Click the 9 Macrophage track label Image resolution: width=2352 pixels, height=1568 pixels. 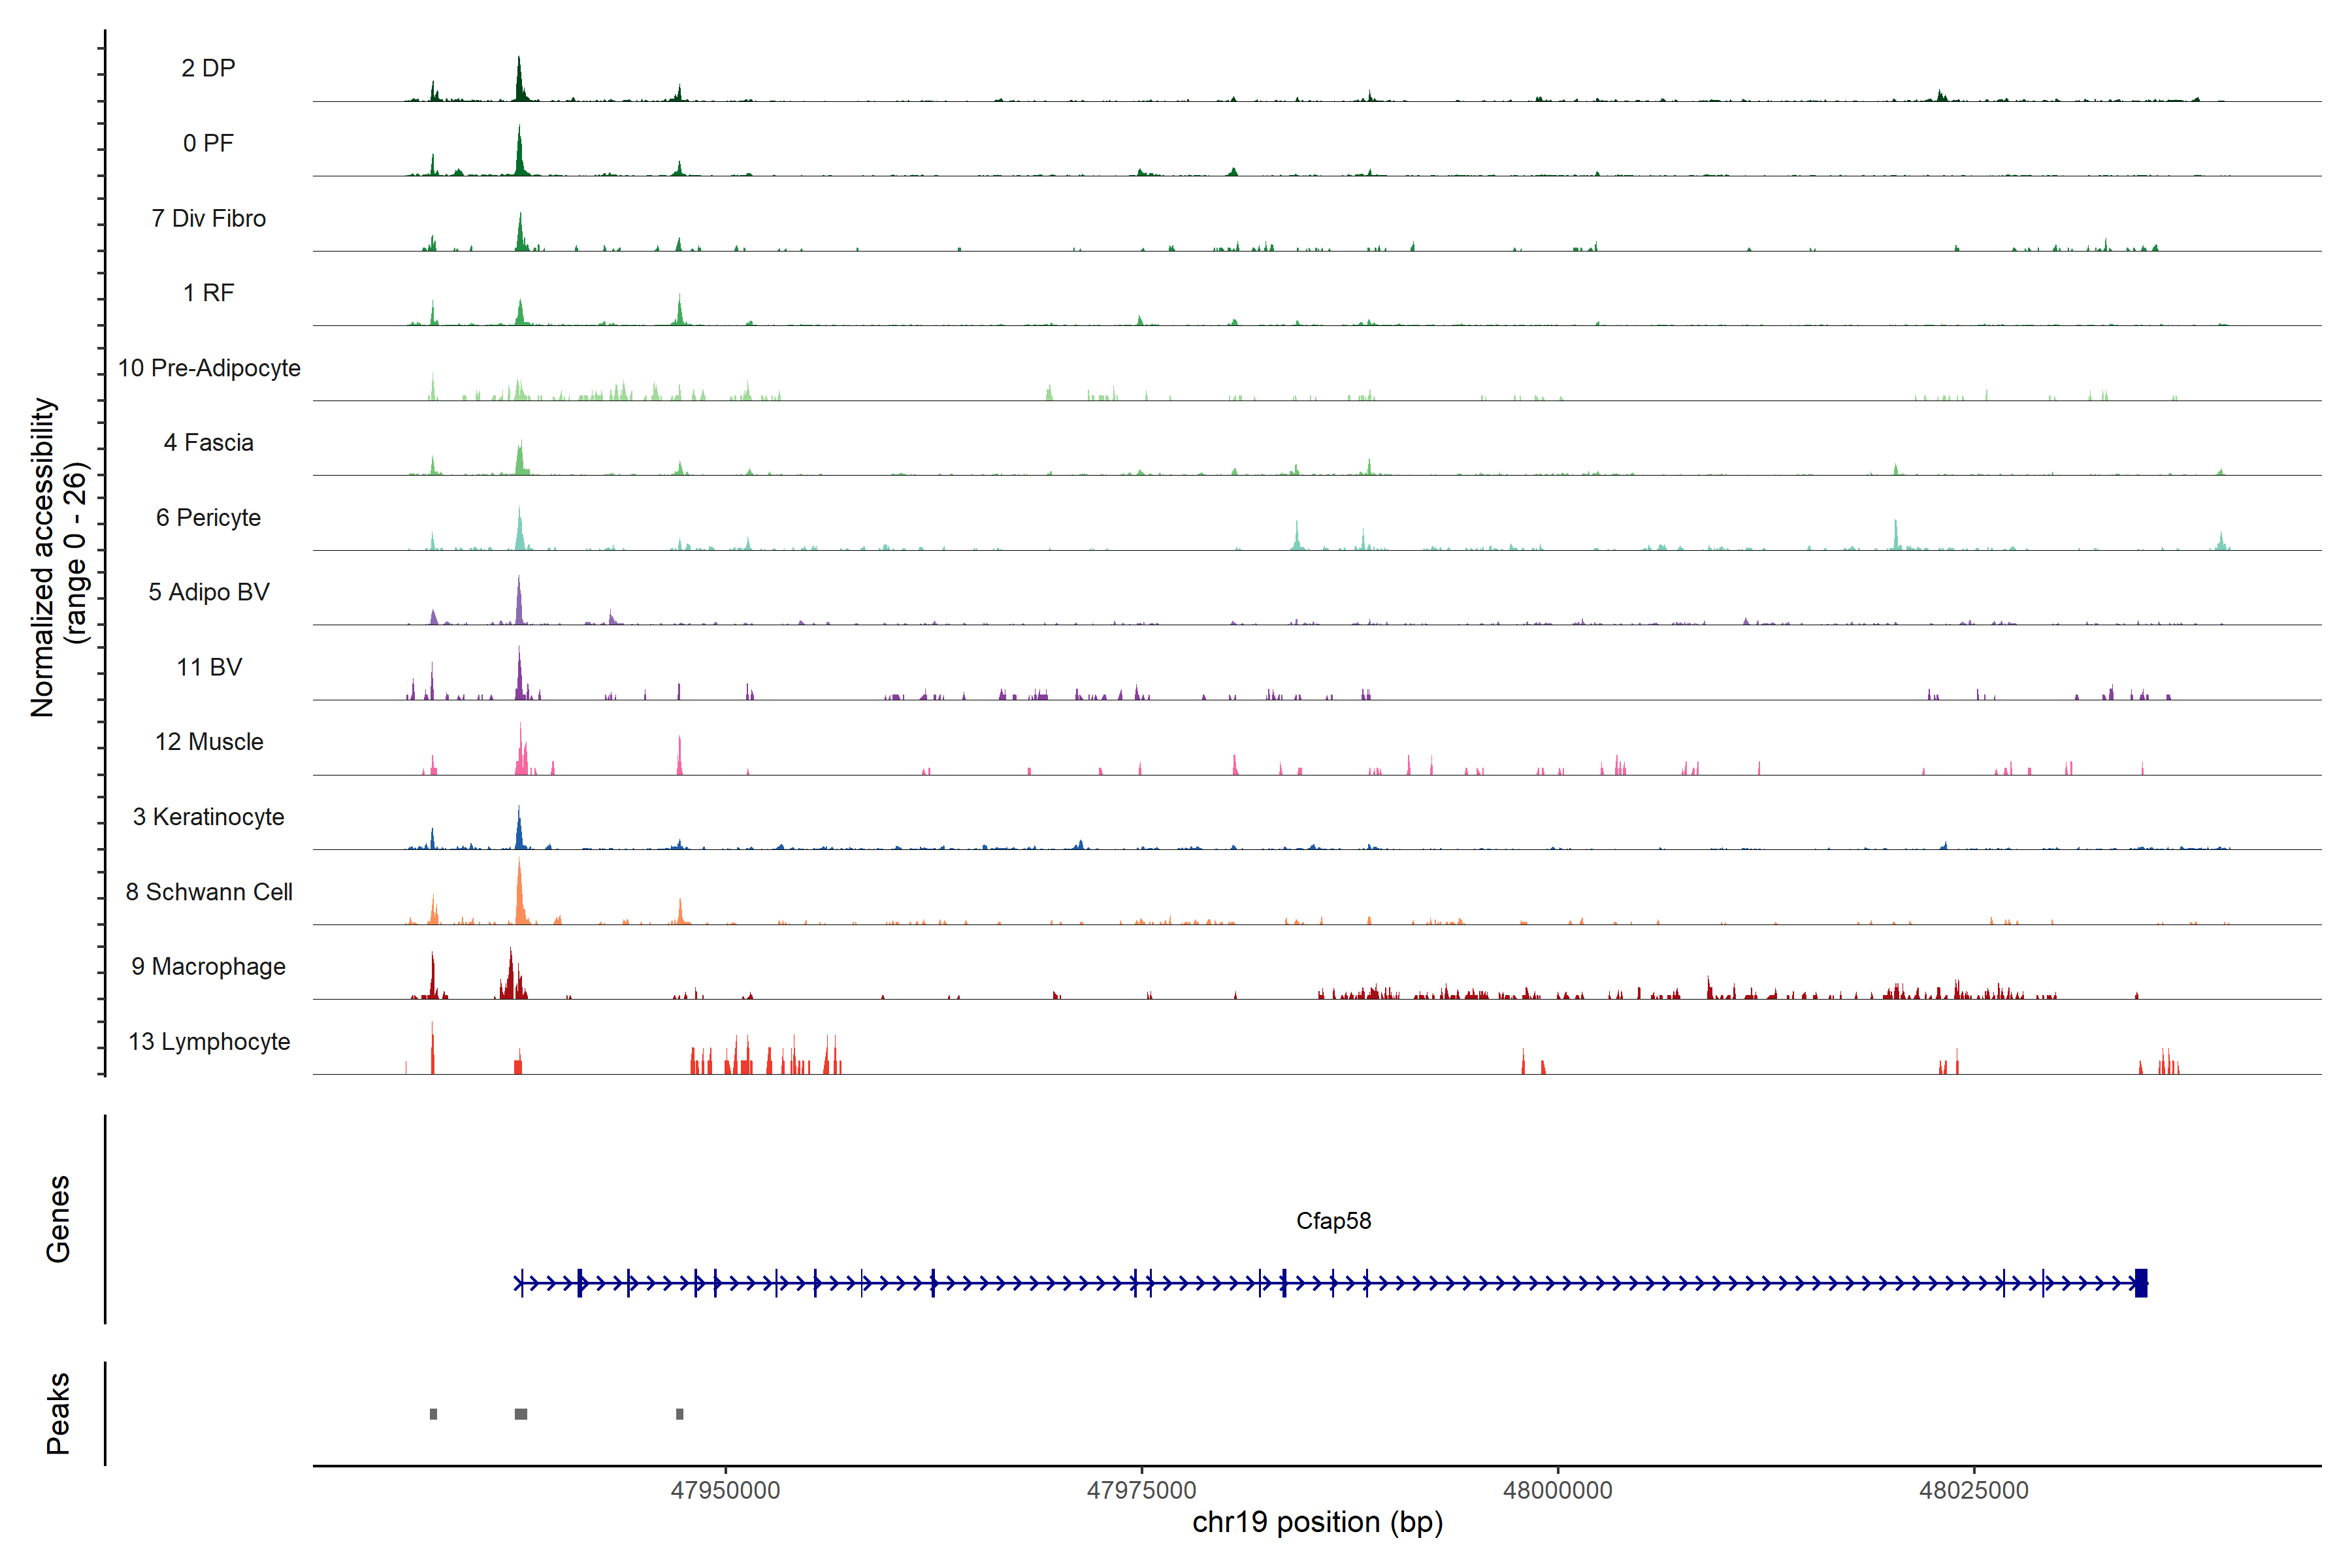click(208, 967)
